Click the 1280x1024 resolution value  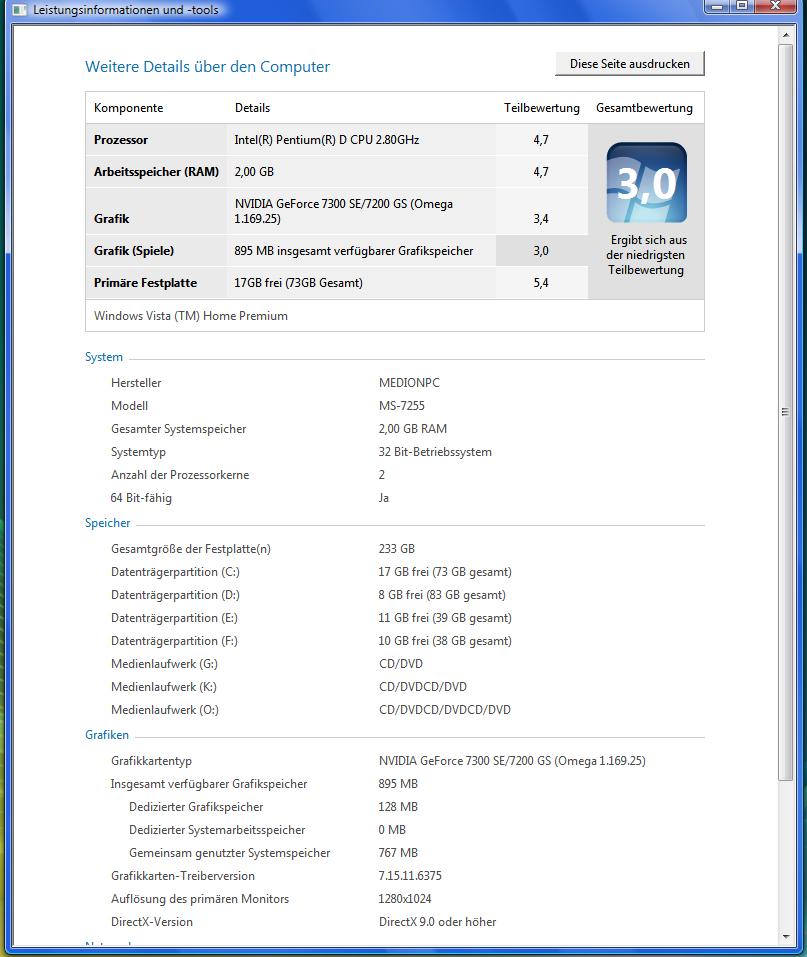coord(405,899)
